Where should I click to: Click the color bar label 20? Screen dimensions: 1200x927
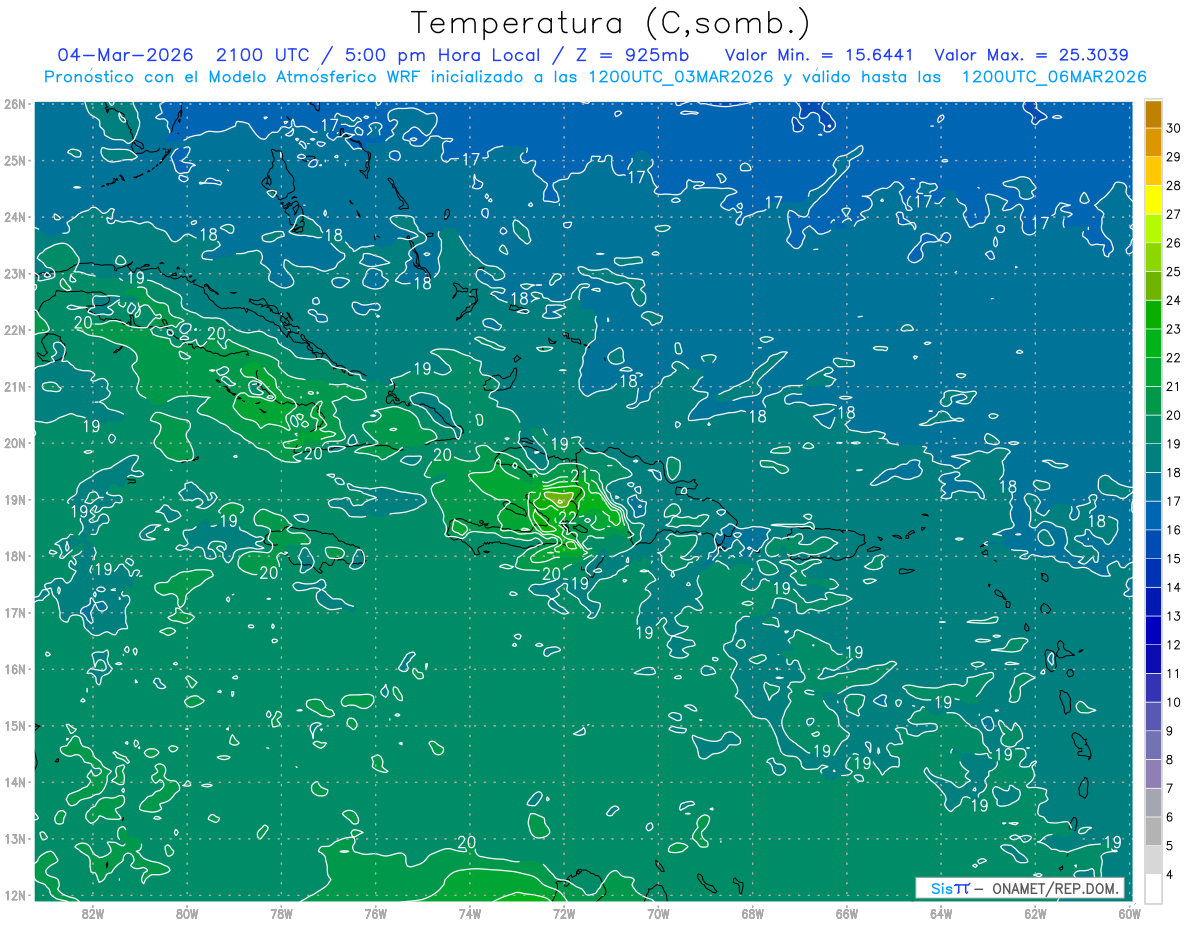1173,415
